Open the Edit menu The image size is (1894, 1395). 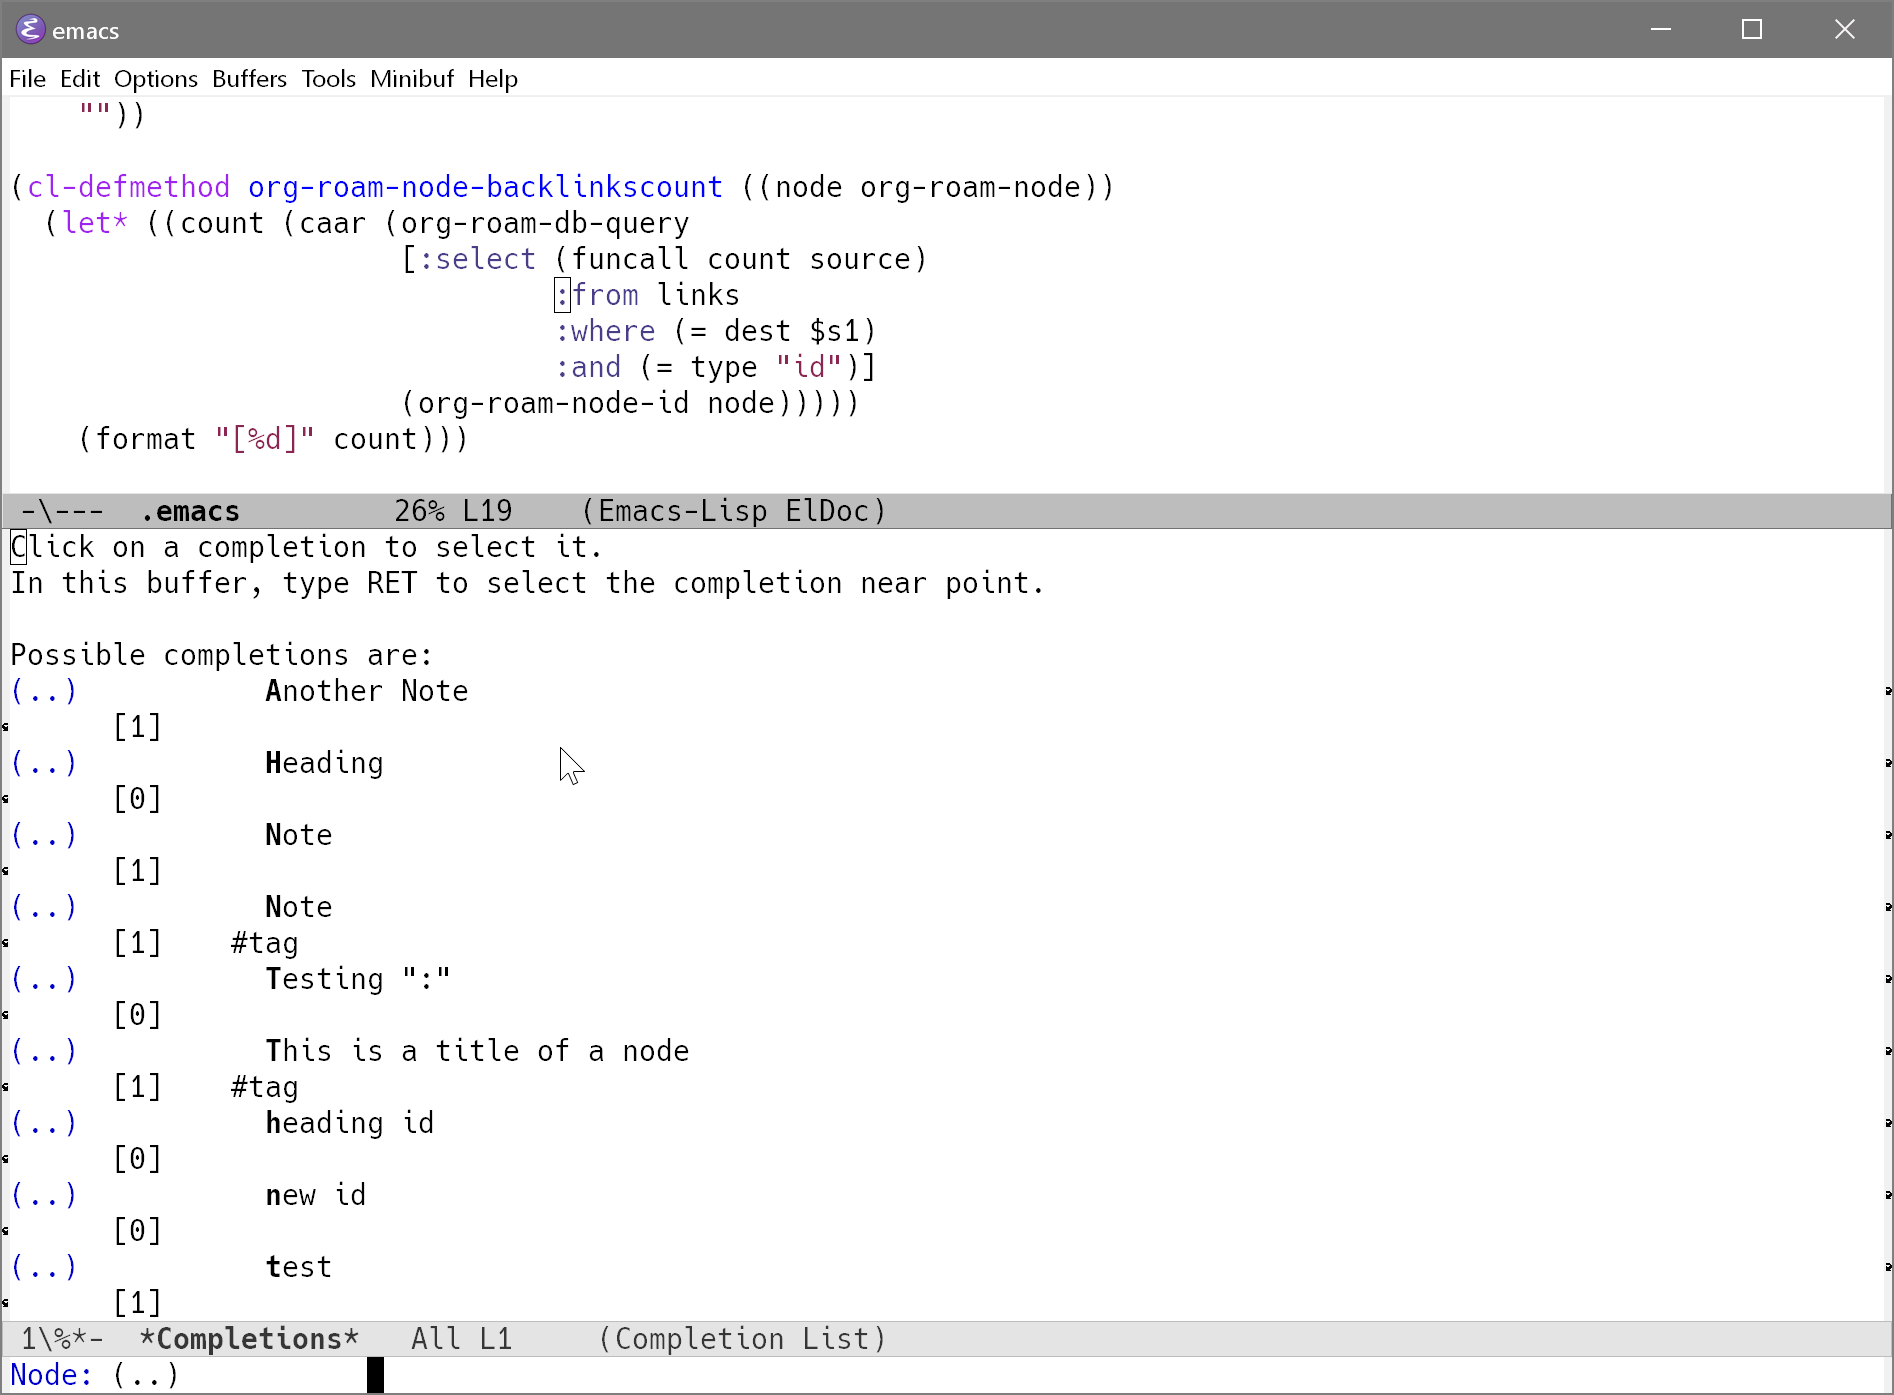pos(79,79)
